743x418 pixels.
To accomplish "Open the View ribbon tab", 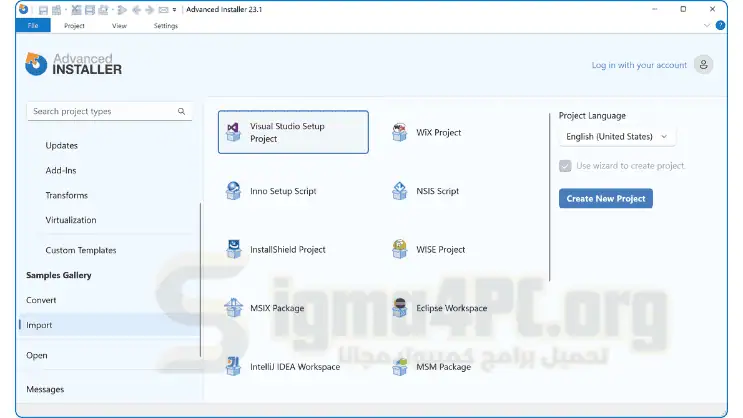I will pyautogui.click(x=119, y=26).
